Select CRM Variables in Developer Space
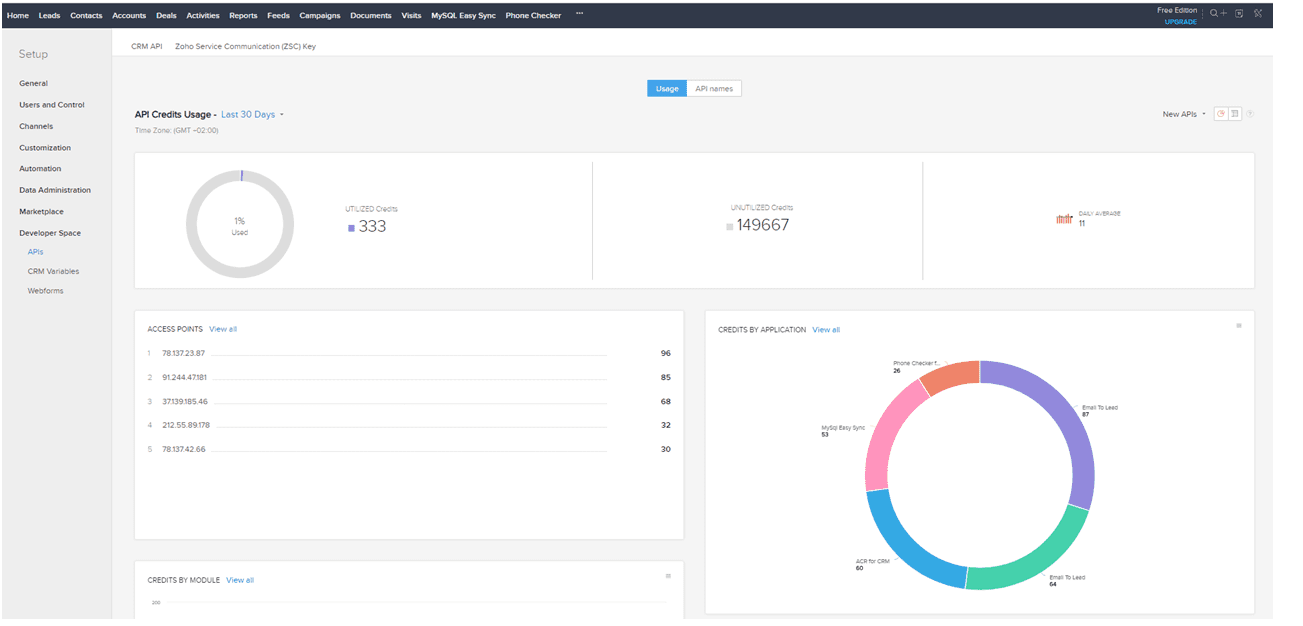The image size is (1303, 626). click(x=53, y=271)
